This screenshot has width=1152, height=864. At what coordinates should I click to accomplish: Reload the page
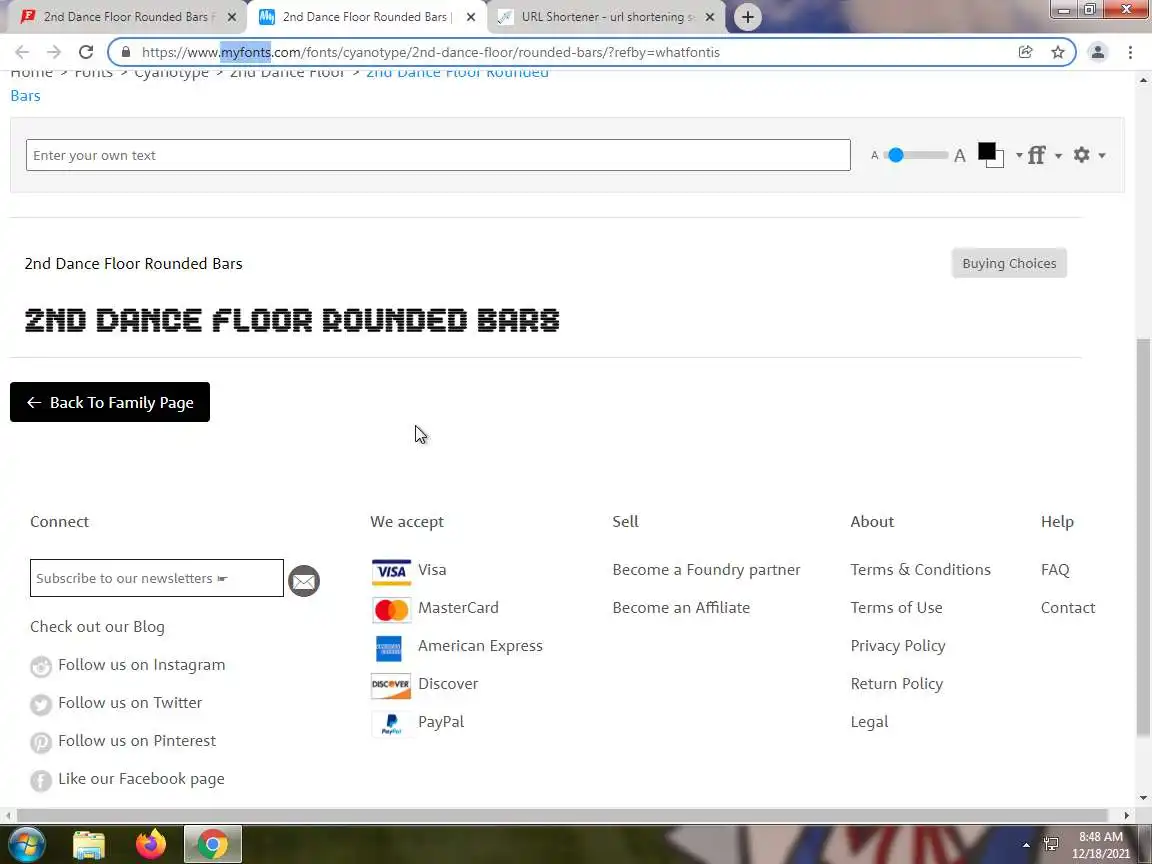(x=86, y=52)
